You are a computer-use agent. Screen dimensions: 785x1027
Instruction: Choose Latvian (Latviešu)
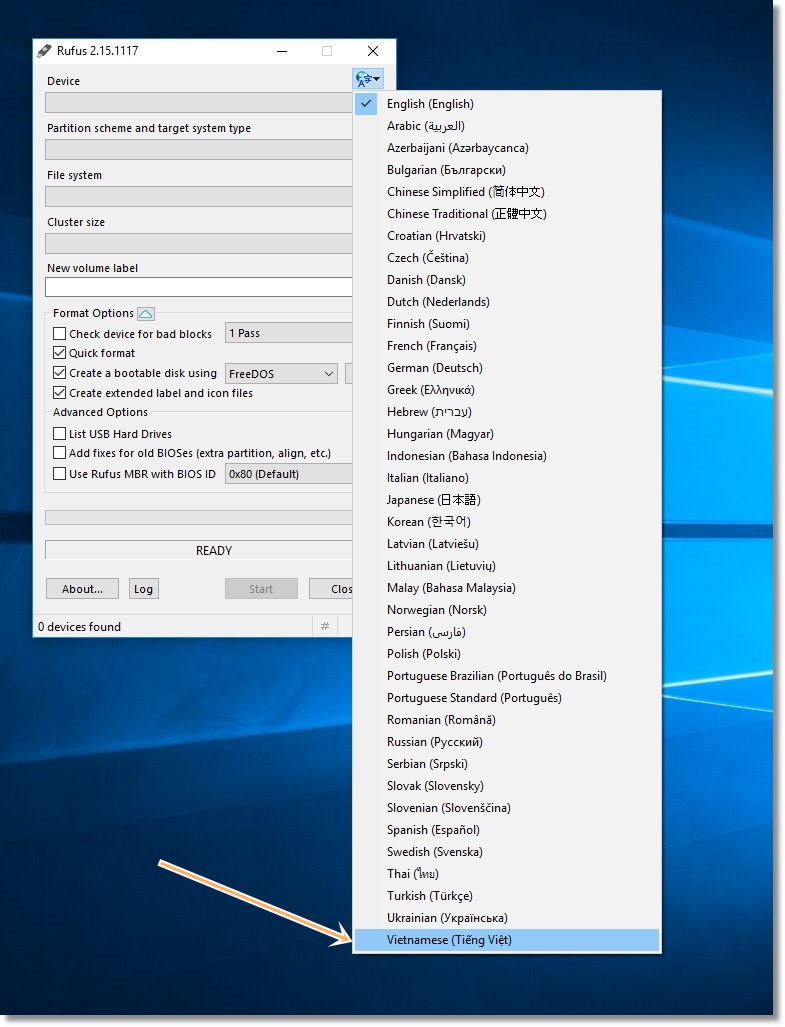pos(507,544)
